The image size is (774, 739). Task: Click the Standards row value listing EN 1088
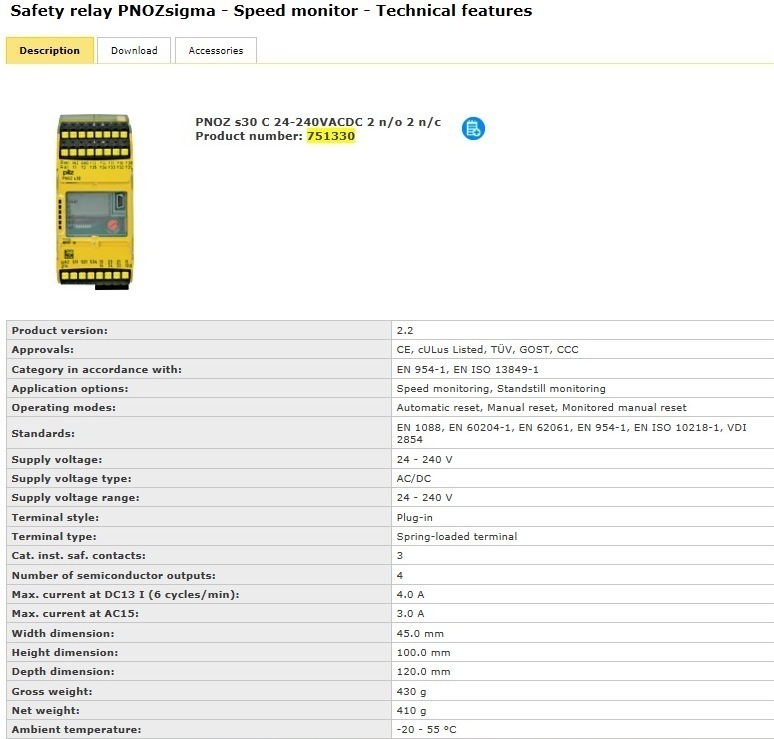571,433
